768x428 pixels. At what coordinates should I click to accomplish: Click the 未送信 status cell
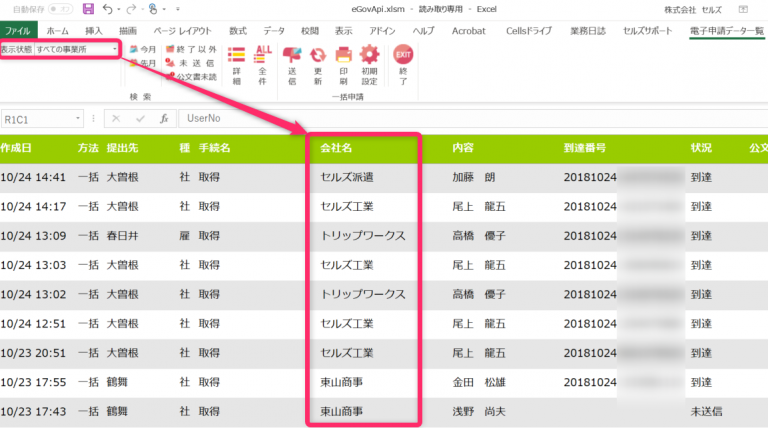click(706, 412)
